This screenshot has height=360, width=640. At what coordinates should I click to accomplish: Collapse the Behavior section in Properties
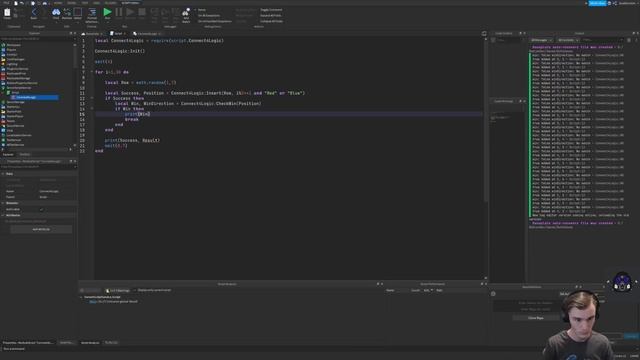tap(3, 203)
